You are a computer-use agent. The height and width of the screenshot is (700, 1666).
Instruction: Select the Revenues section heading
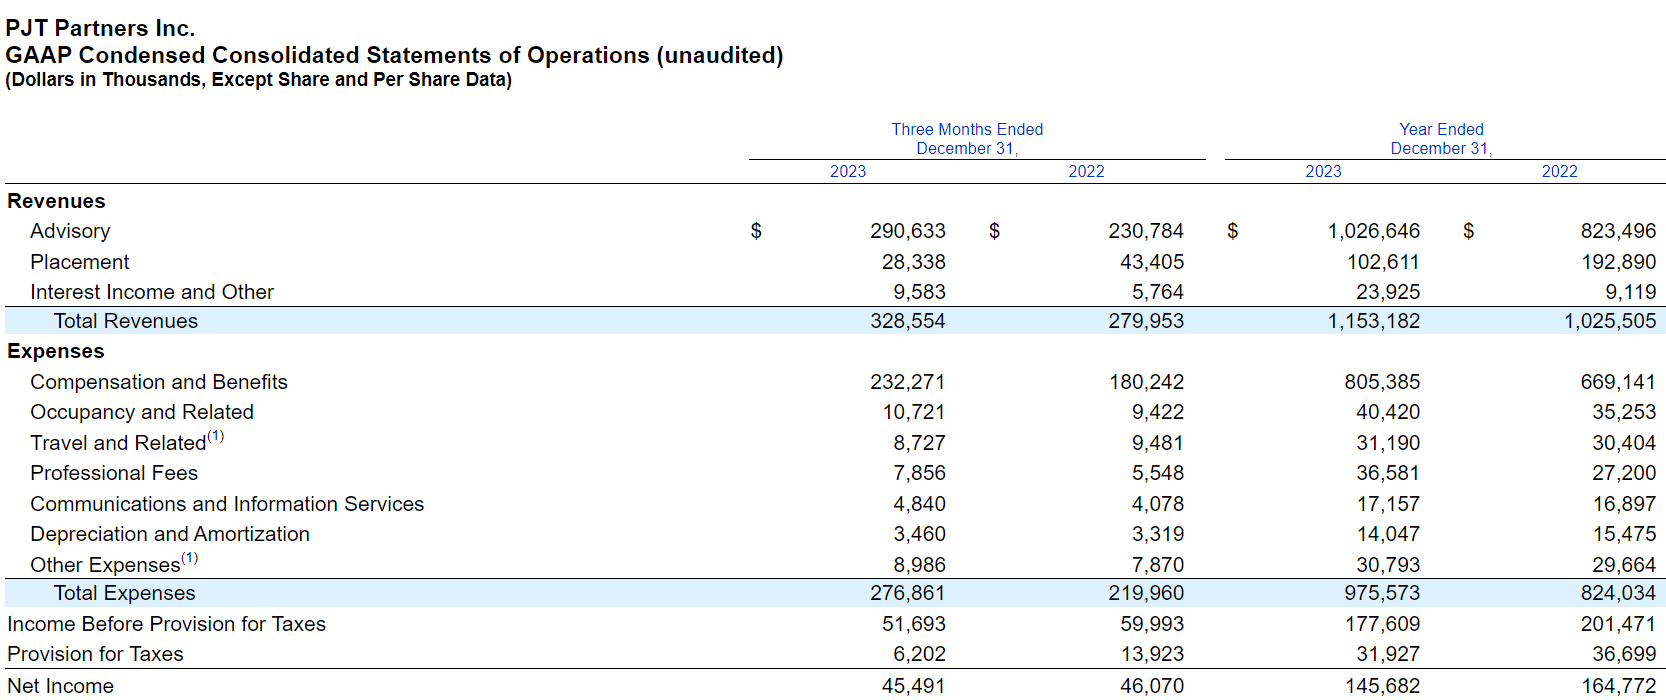(x=56, y=201)
